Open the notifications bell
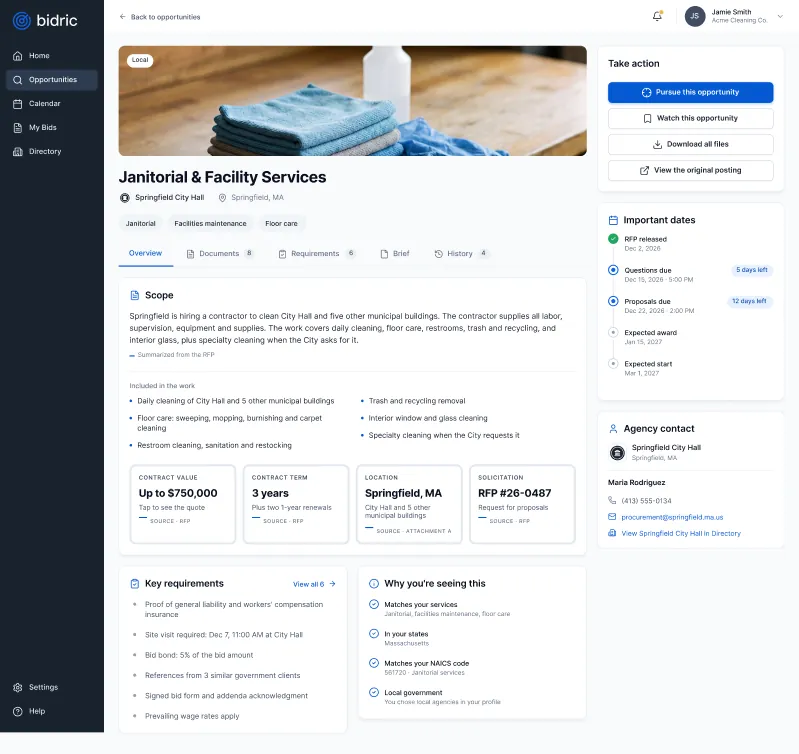This screenshot has width=799, height=754. [657, 16]
